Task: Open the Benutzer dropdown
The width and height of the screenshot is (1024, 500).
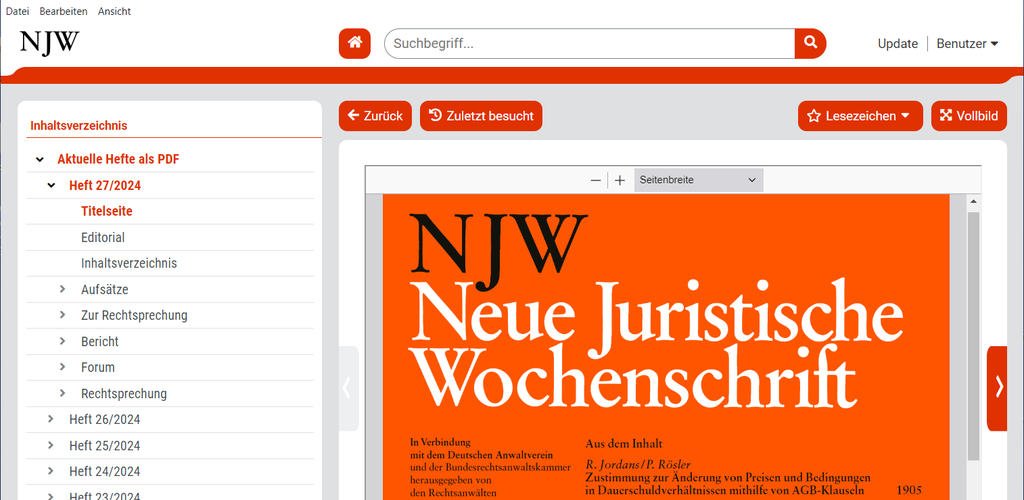Action: pyautogui.click(x=967, y=44)
